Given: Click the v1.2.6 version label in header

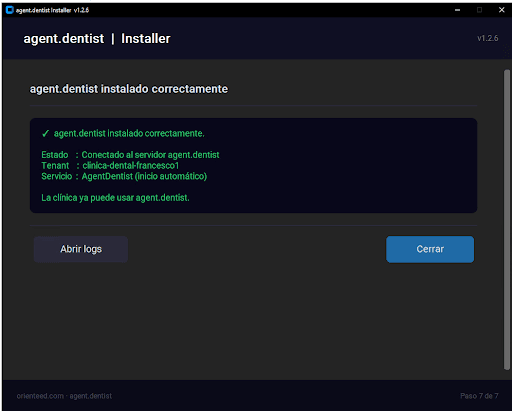Looking at the screenshot, I should 488,38.
